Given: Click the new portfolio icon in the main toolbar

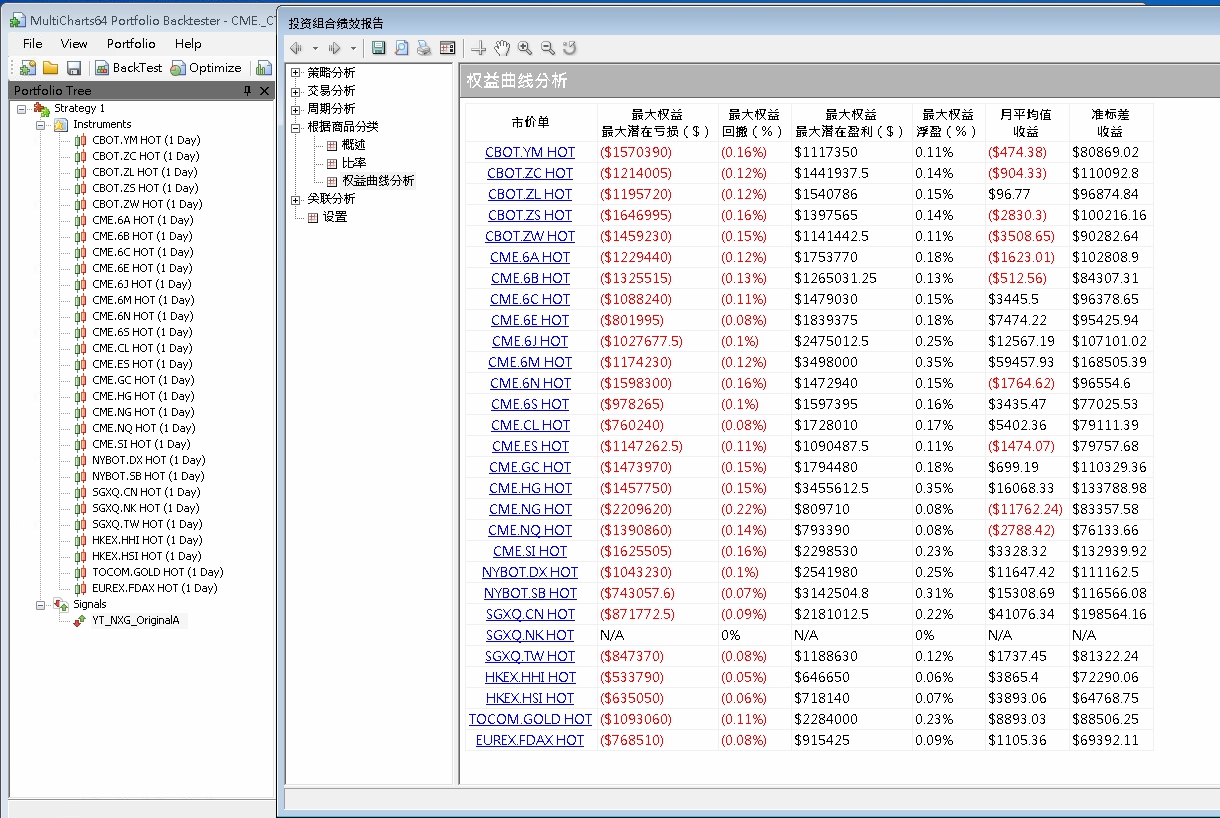Looking at the screenshot, I should tap(28, 68).
